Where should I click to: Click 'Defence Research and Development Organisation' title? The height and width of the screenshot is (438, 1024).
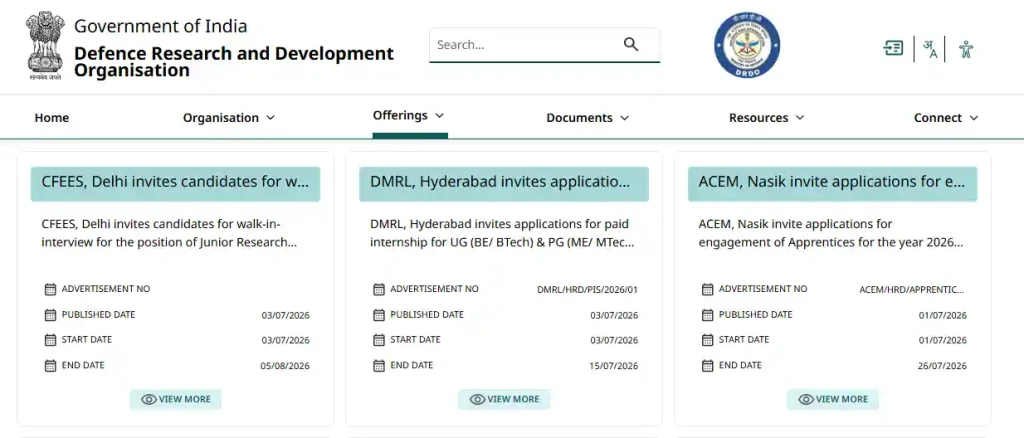pos(234,61)
